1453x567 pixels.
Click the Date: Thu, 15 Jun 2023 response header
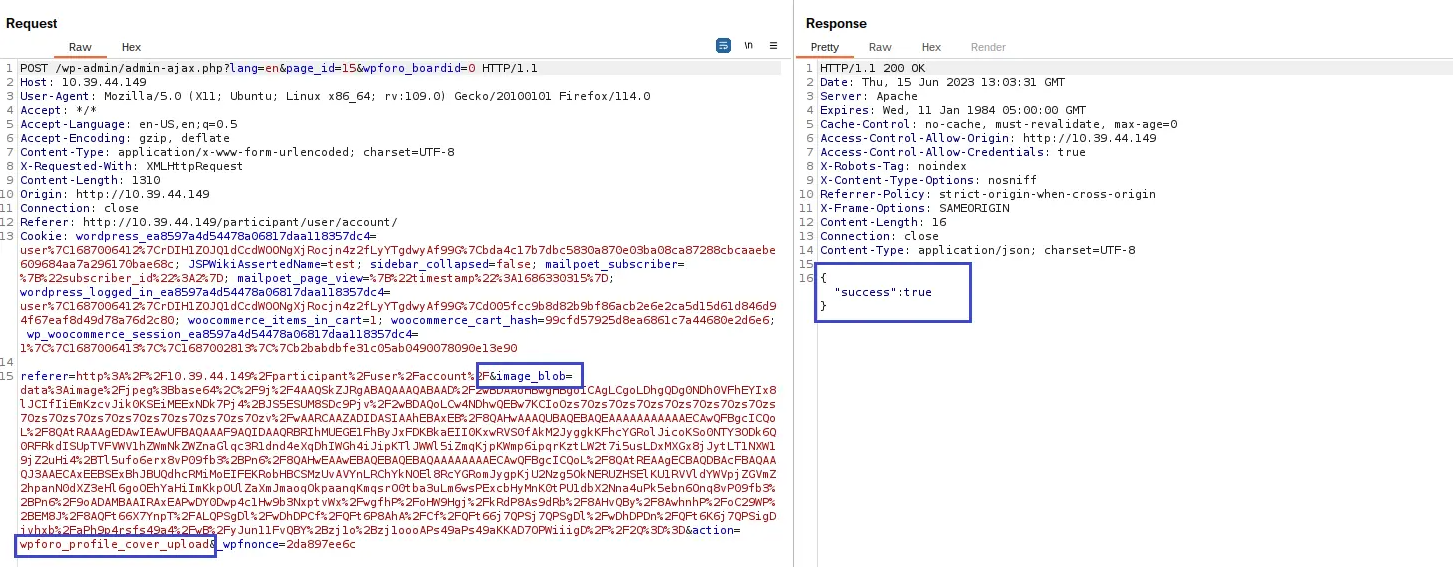pyautogui.click(x=942, y=82)
